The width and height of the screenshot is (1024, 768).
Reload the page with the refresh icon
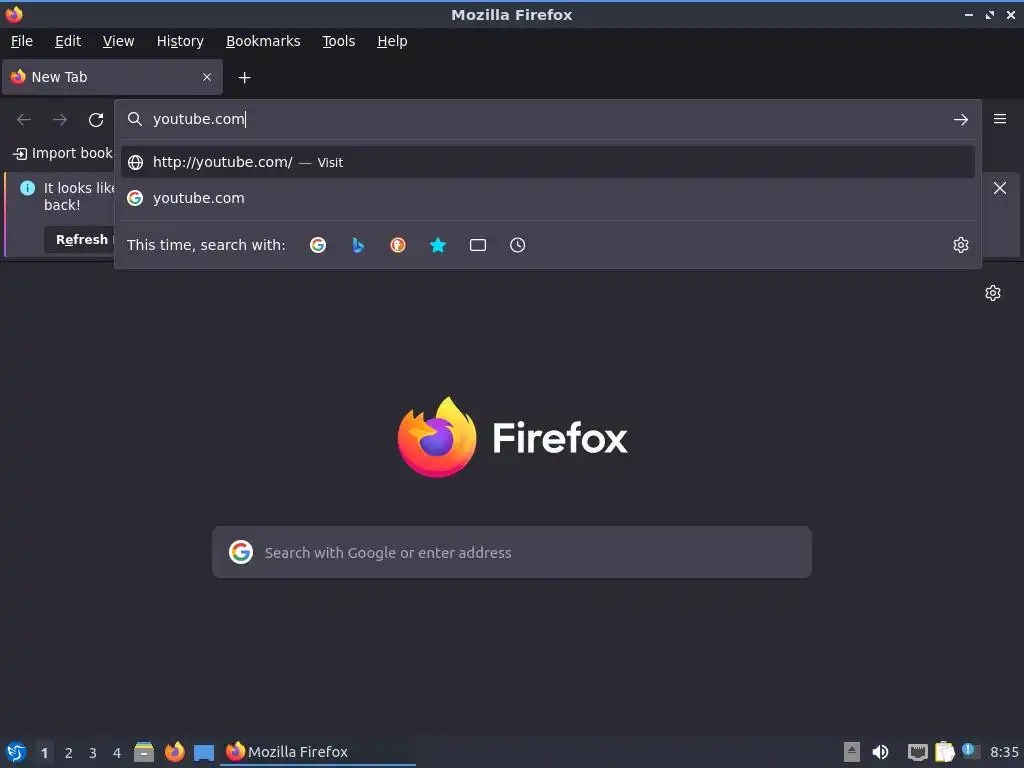96,120
